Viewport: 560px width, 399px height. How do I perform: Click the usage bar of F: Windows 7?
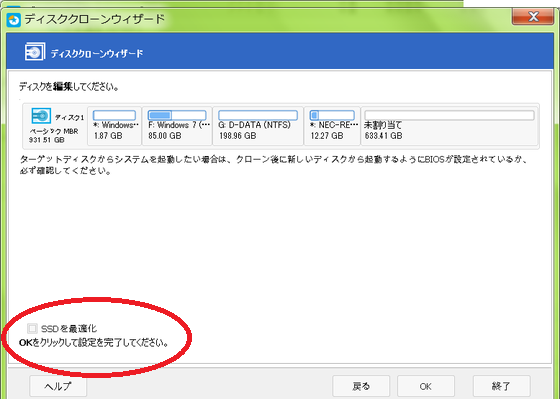pos(177,115)
